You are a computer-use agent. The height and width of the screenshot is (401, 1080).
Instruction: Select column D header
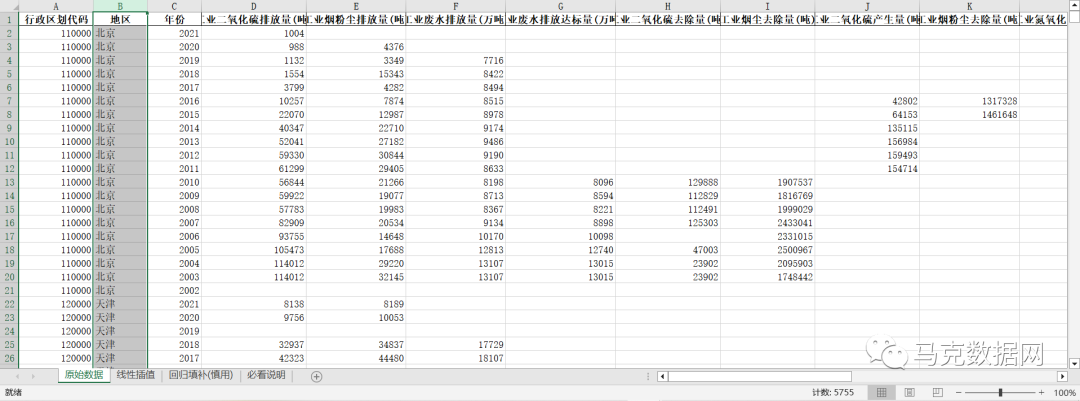[254, 6]
